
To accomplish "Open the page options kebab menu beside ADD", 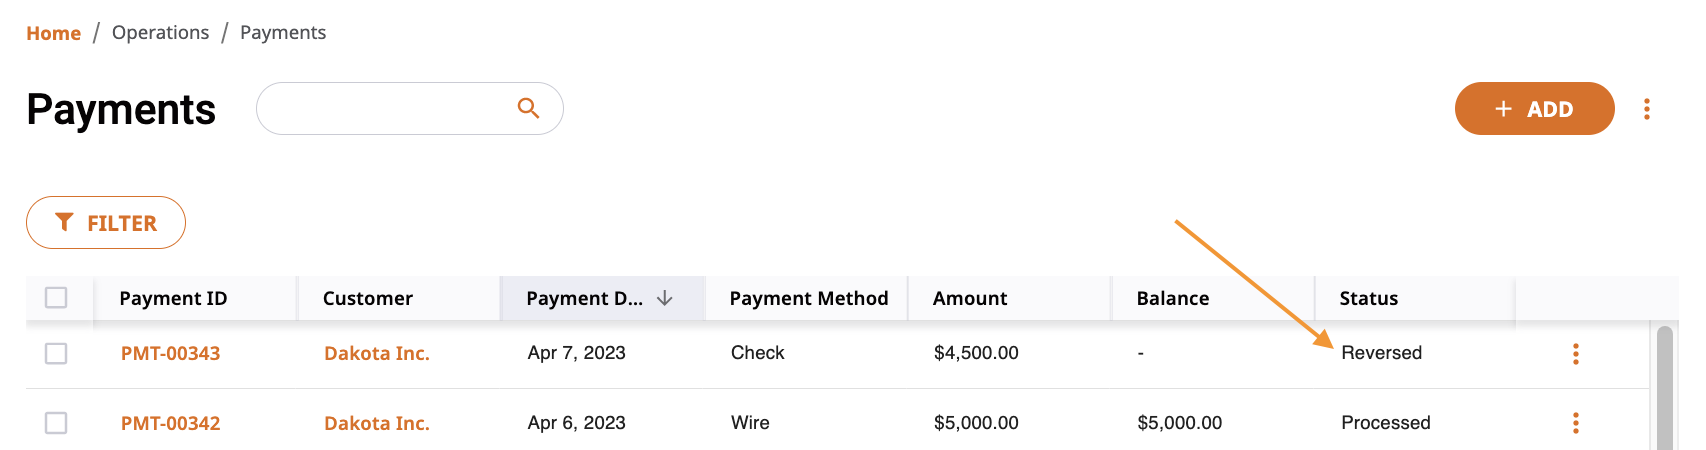I will 1646,109.
